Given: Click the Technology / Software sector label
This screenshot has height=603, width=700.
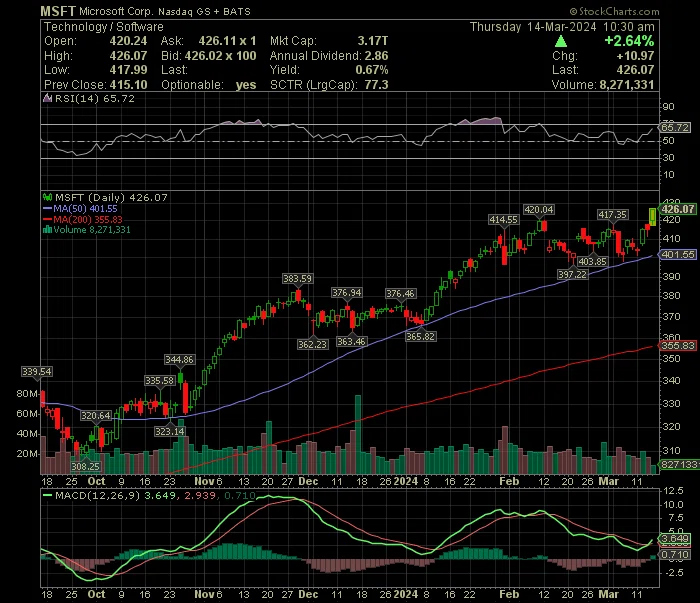Looking at the screenshot, I should click(104, 27).
